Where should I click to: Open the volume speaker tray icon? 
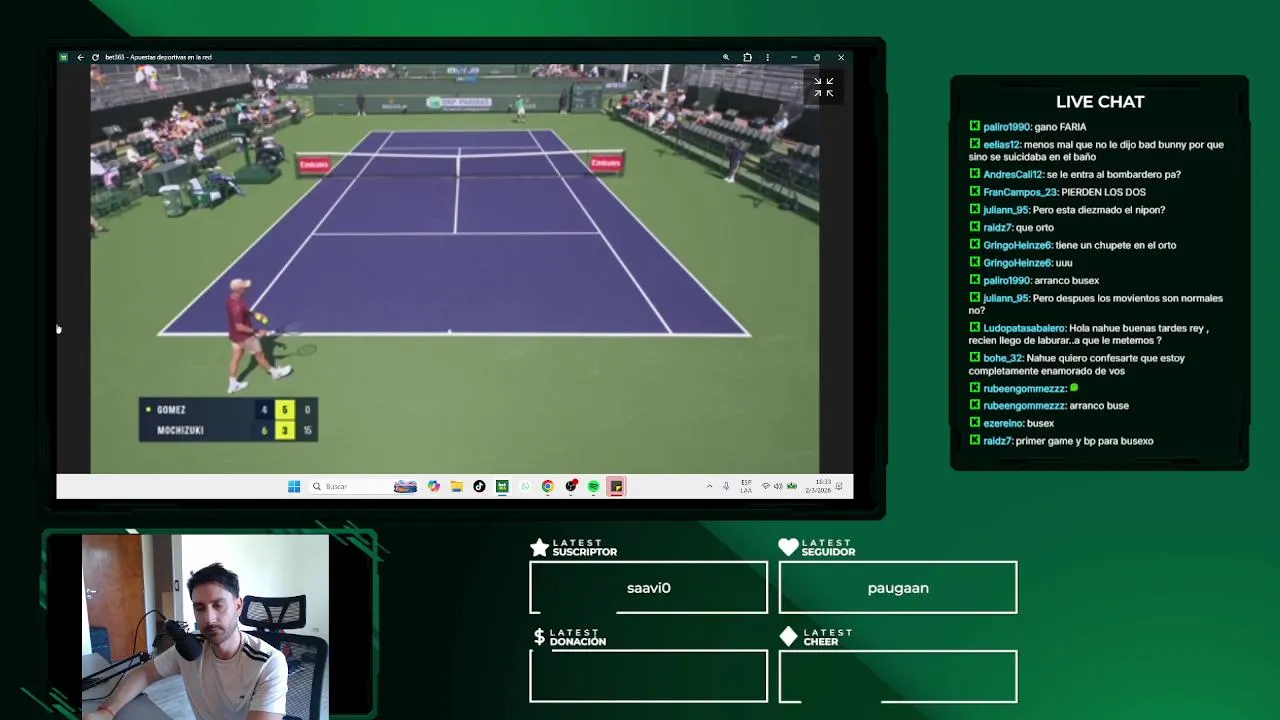[778, 486]
